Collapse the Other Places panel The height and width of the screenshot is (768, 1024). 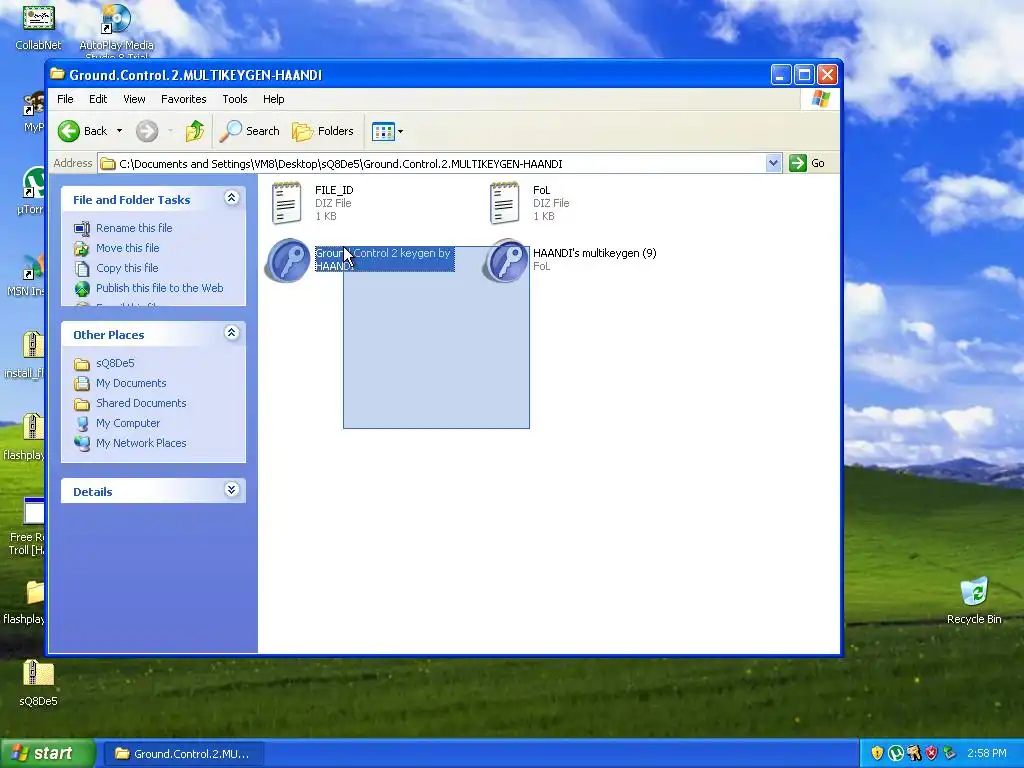[231, 333]
